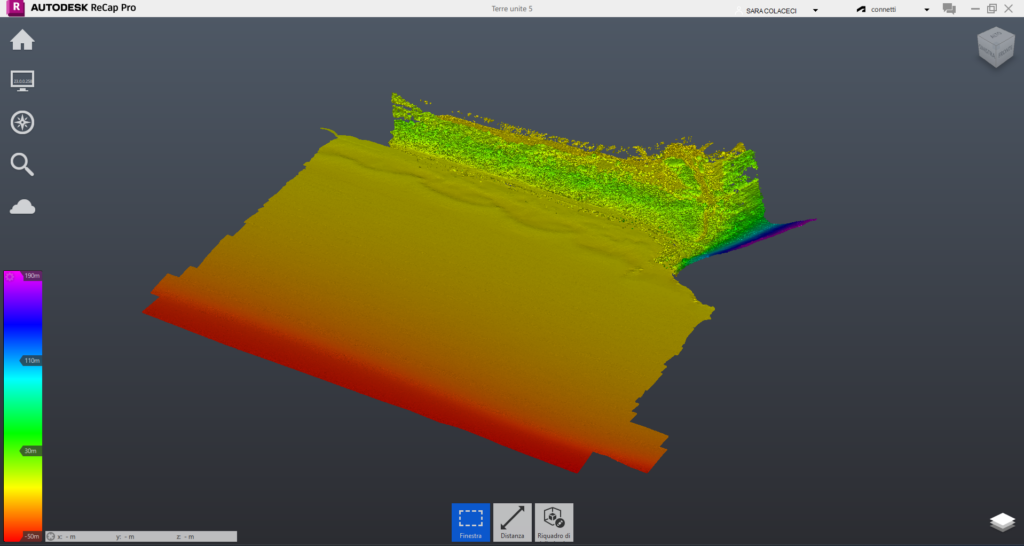
Task: Click the 30m marker on elevation scale
Action: point(30,451)
